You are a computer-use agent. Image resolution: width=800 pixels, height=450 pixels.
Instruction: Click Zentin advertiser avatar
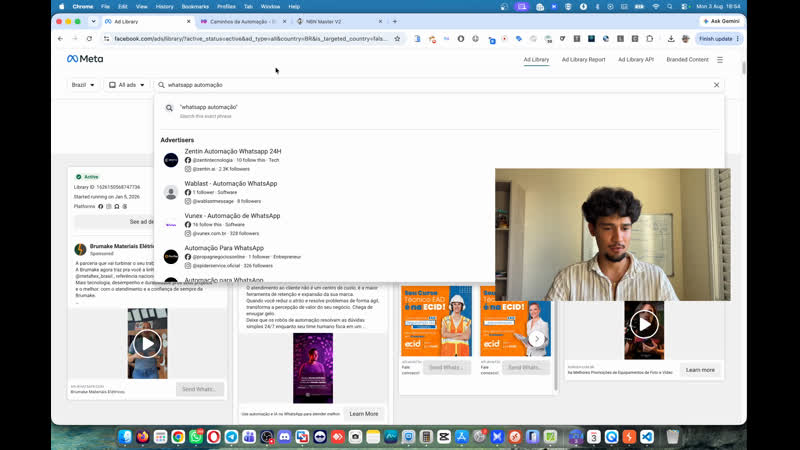(171, 160)
